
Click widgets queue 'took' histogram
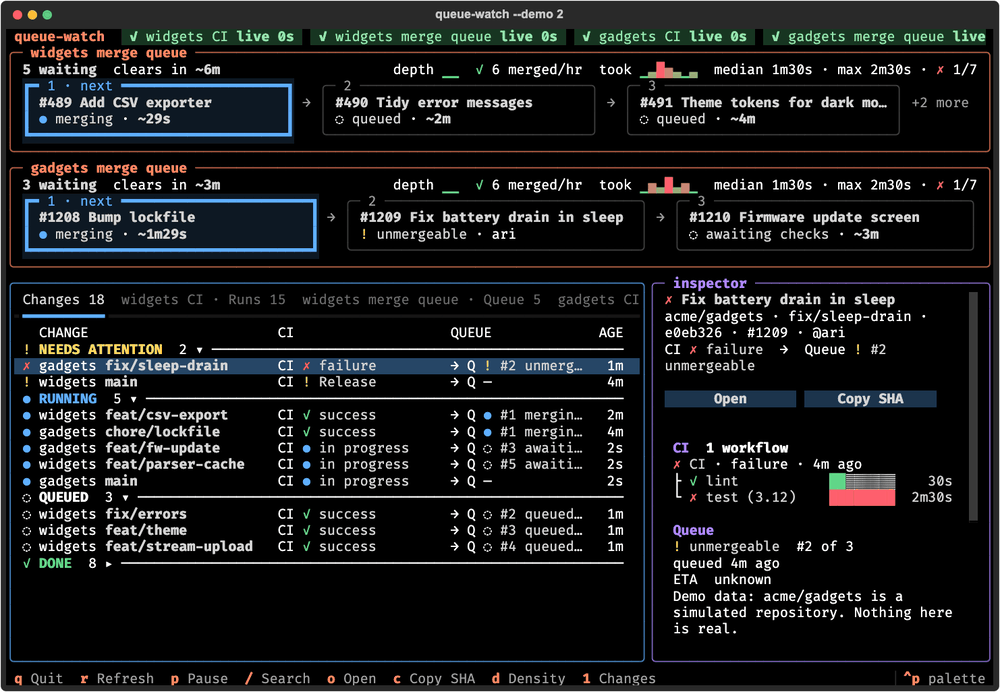pos(668,70)
